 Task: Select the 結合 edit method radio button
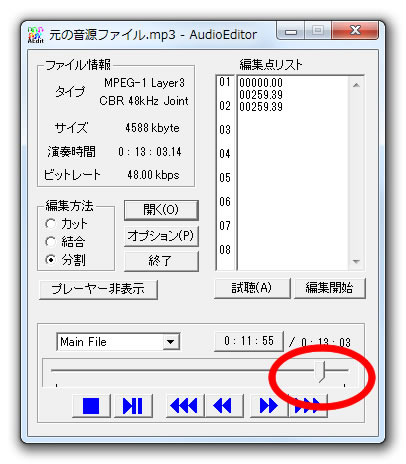click(50, 242)
